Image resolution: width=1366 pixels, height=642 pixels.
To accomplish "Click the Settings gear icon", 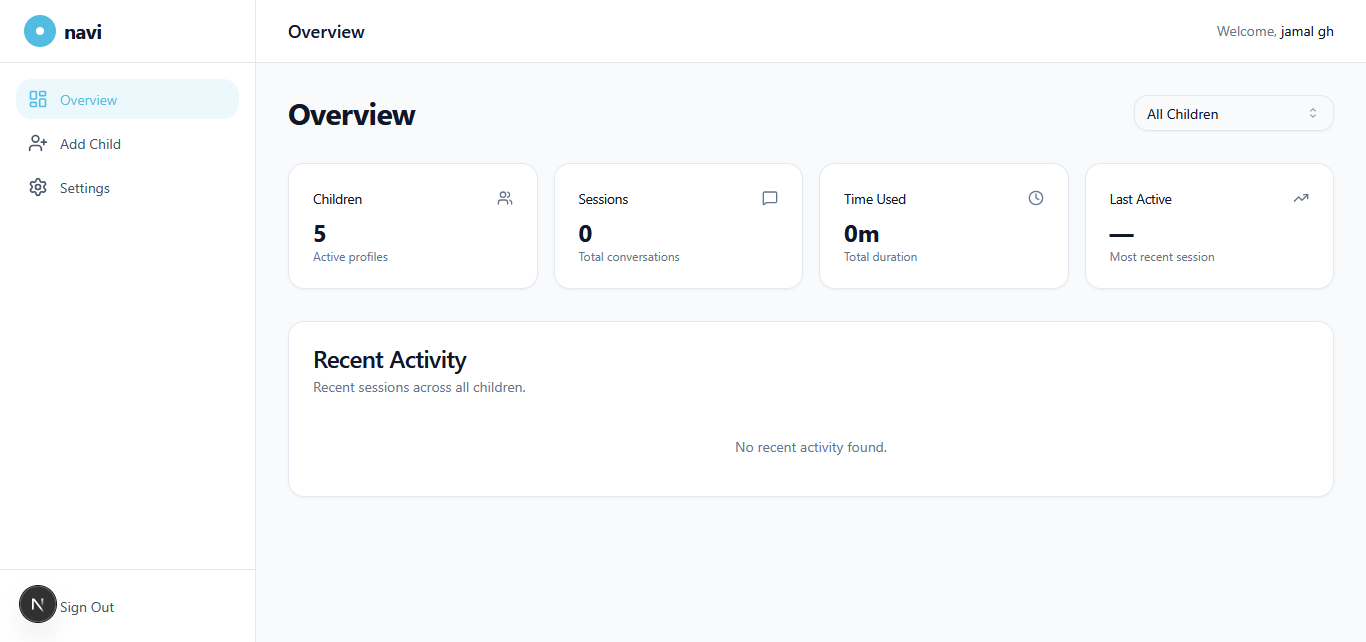I will coord(38,187).
